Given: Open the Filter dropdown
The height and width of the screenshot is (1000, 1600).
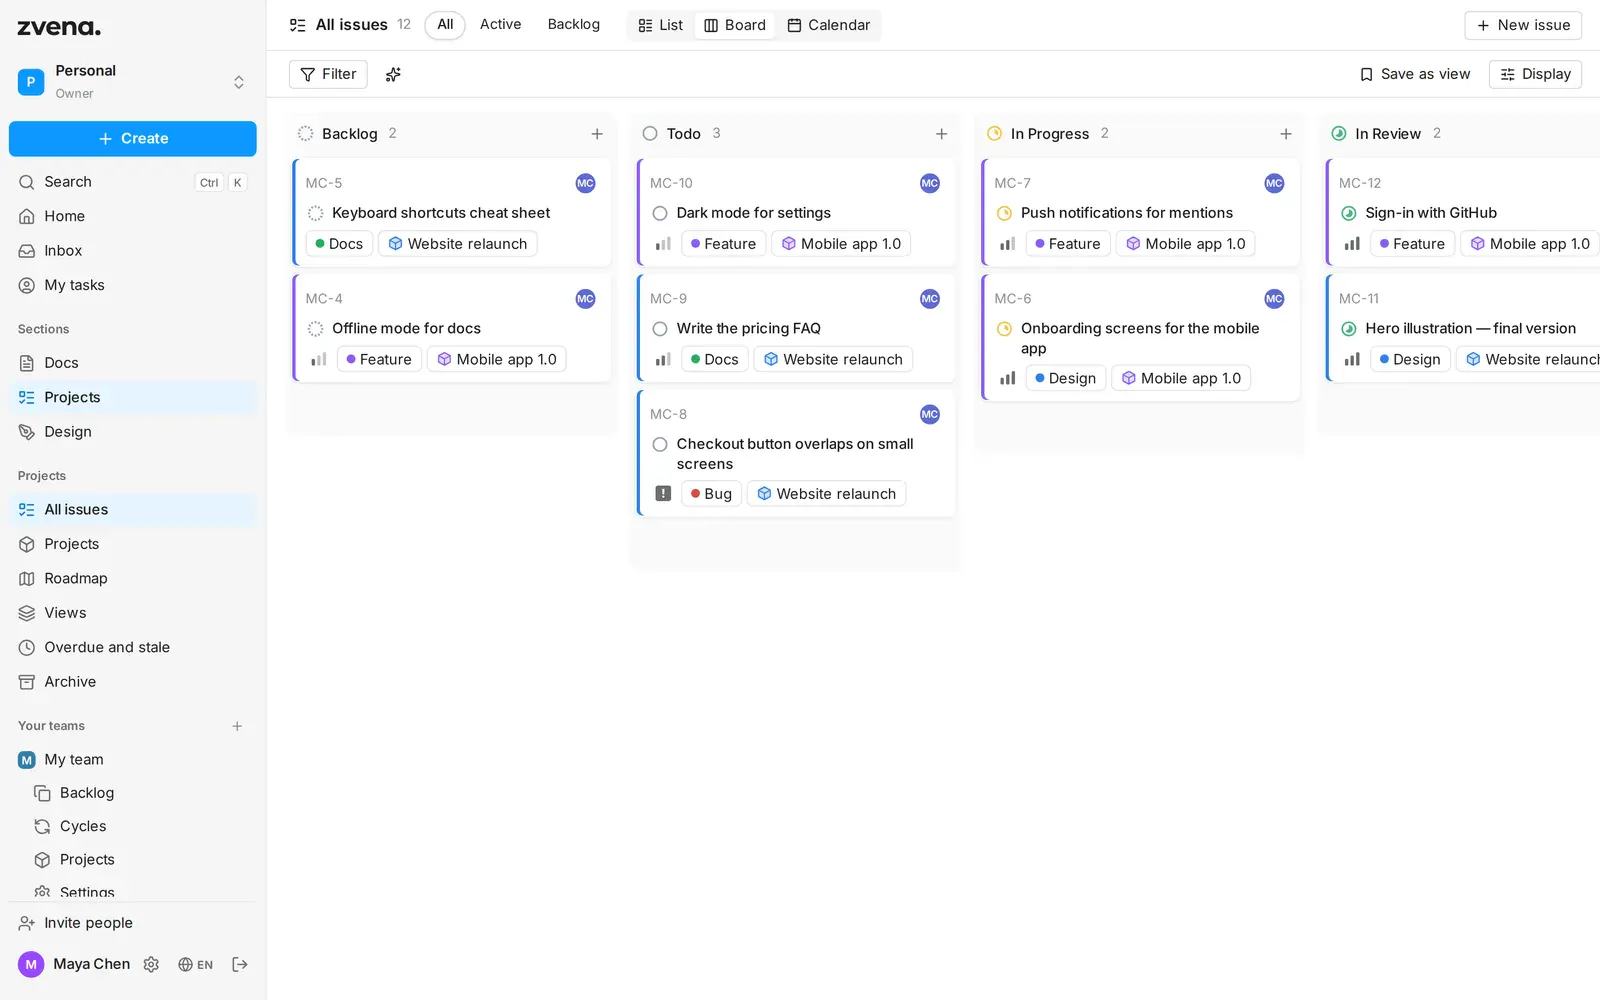Looking at the screenshot, I should pos(328,74).
